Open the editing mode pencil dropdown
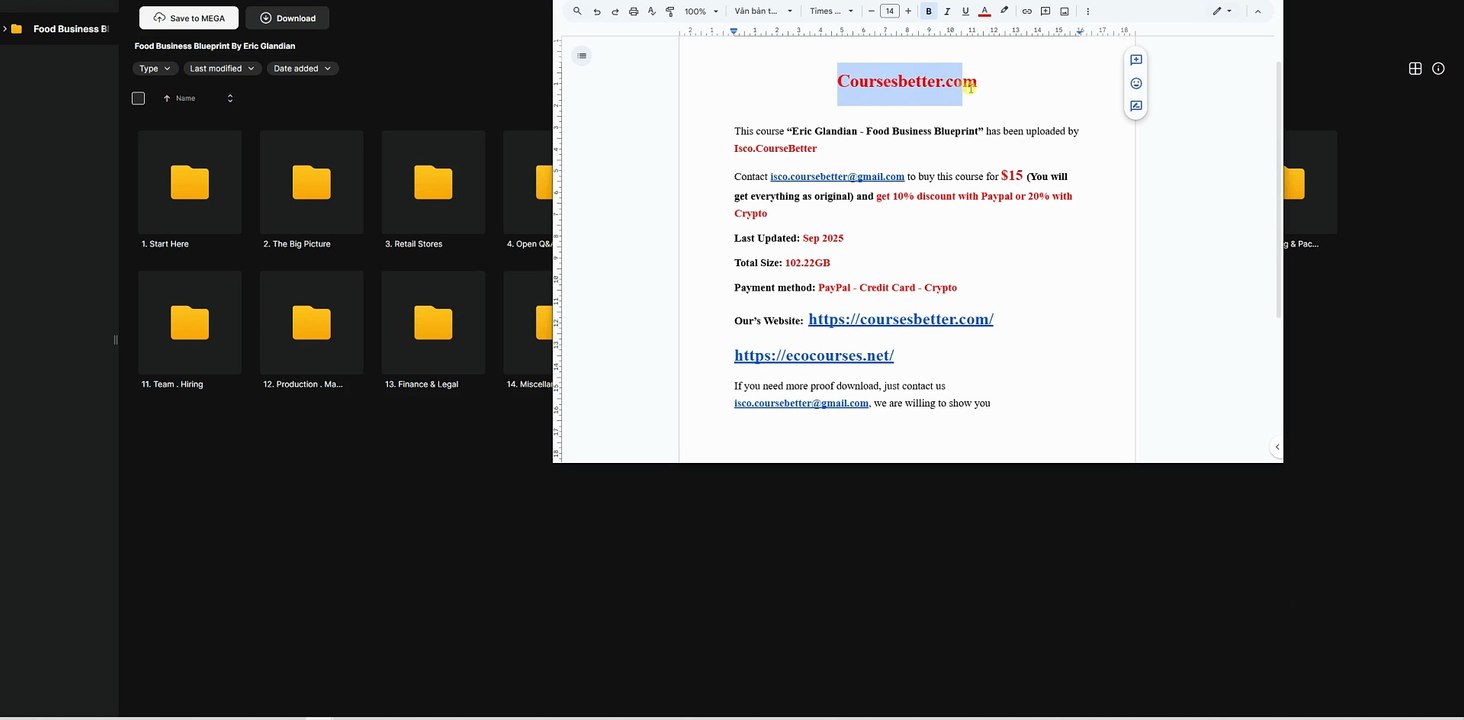The width and height of the screenshot is (1464, 720). point(1222,11)
